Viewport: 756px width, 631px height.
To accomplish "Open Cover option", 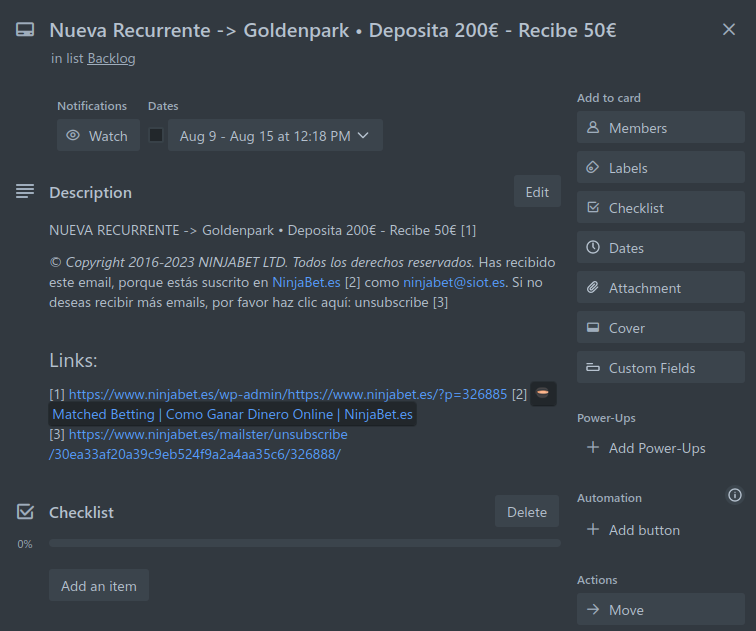I will click(x=661, y=327).
